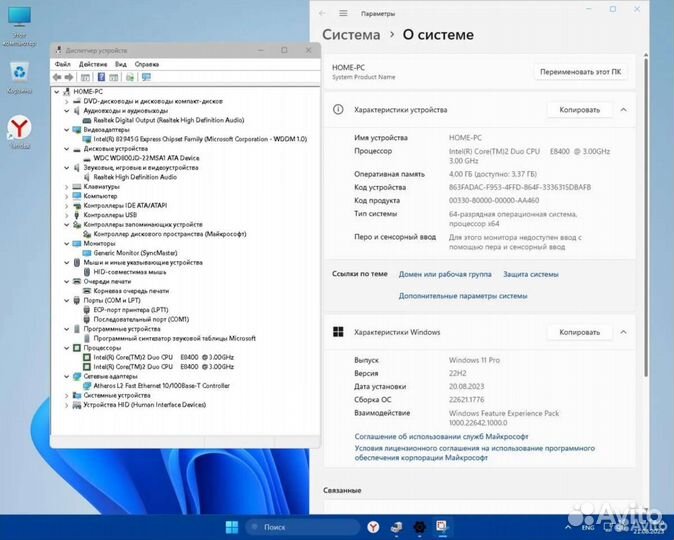Select Generic Monitor (SyncMaster)
This screenshot has height=540, width=674.
click(x=135, y=253)
